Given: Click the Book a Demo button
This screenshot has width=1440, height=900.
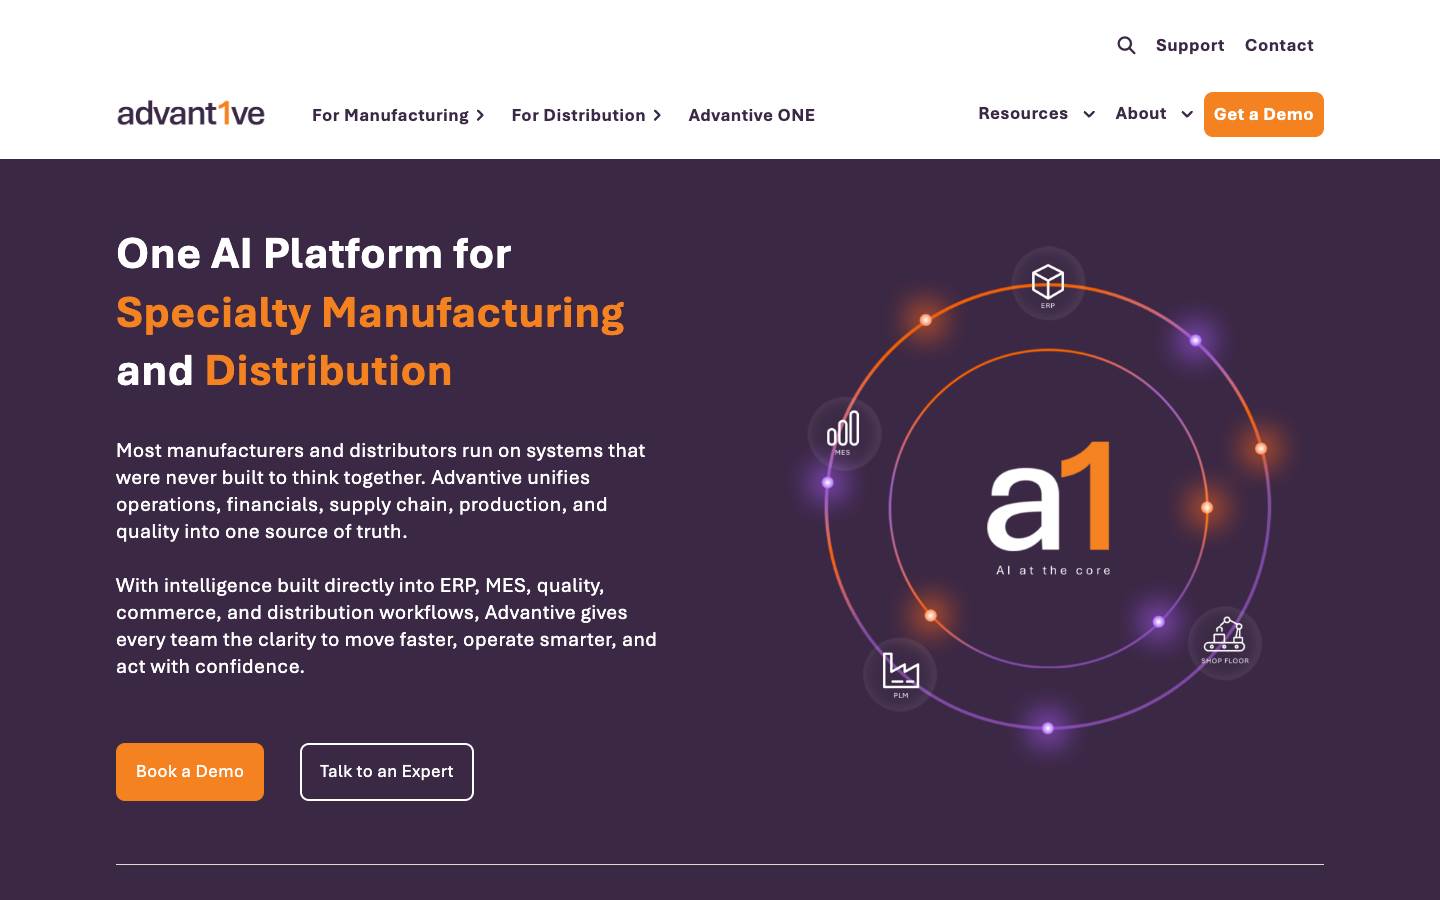Looking at the screenshot, I should point(190,772).
